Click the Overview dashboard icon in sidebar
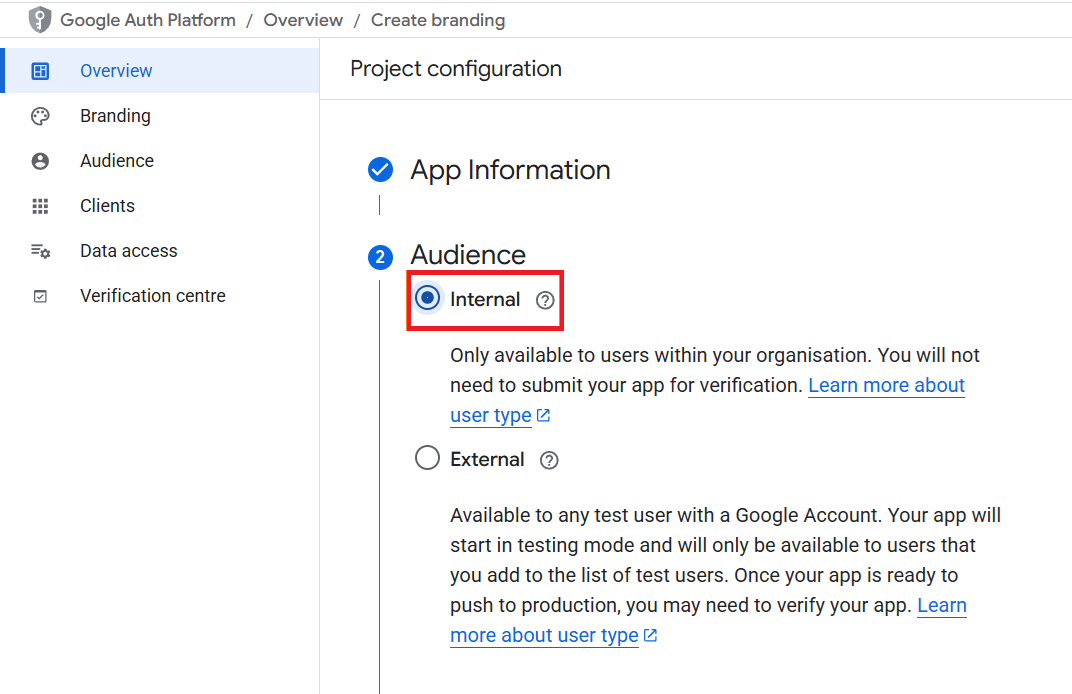 (x=40, y=70)
